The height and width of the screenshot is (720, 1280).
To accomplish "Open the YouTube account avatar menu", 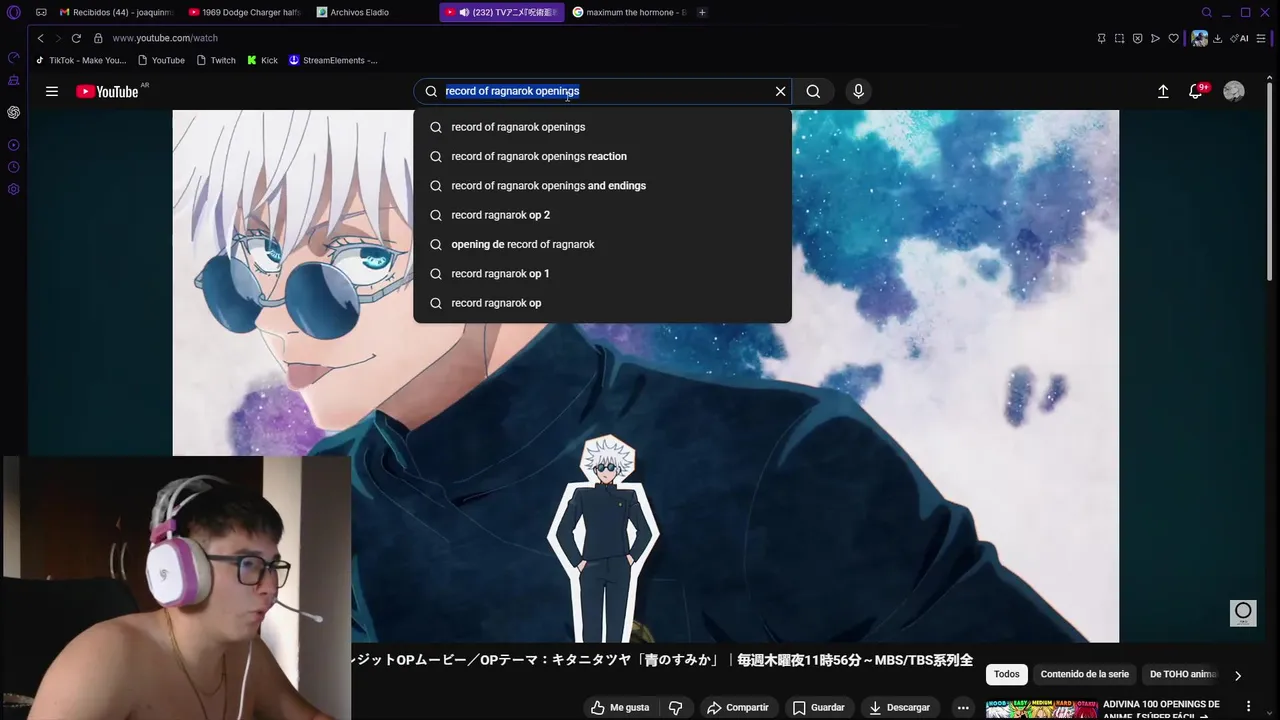I will (x=1234, y=91).
